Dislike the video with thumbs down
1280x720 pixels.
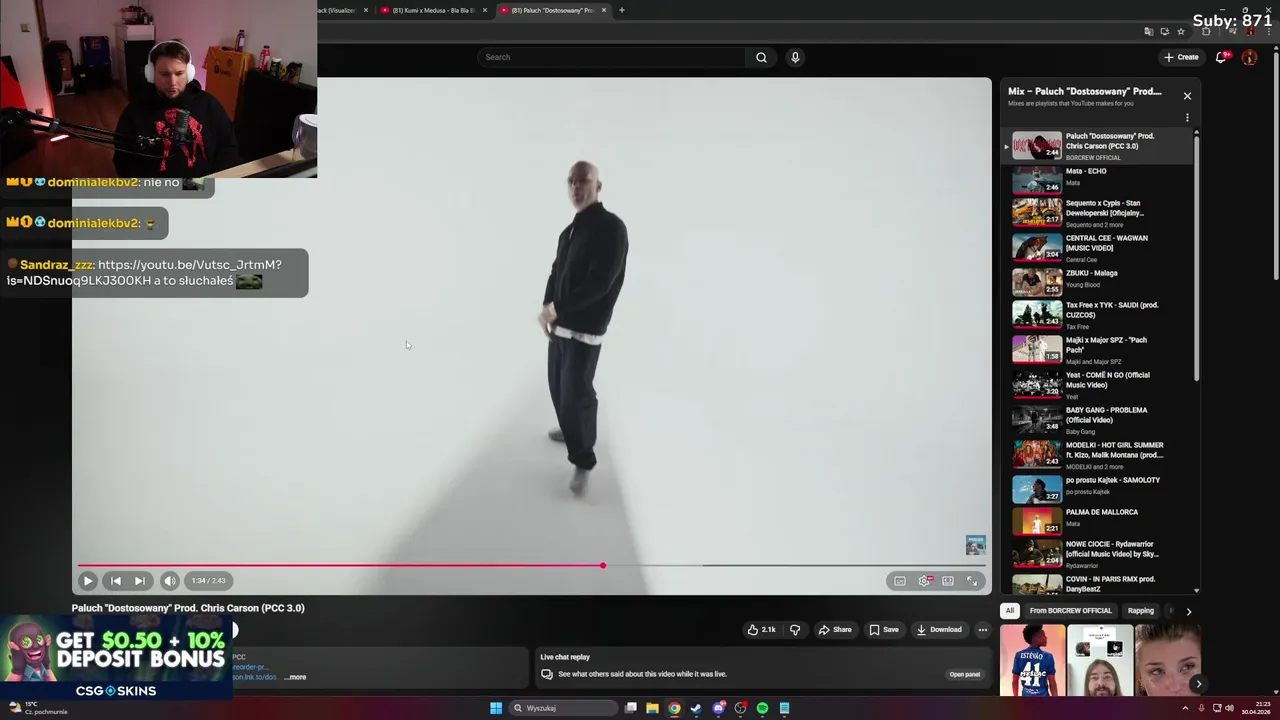tap(795, 630)
